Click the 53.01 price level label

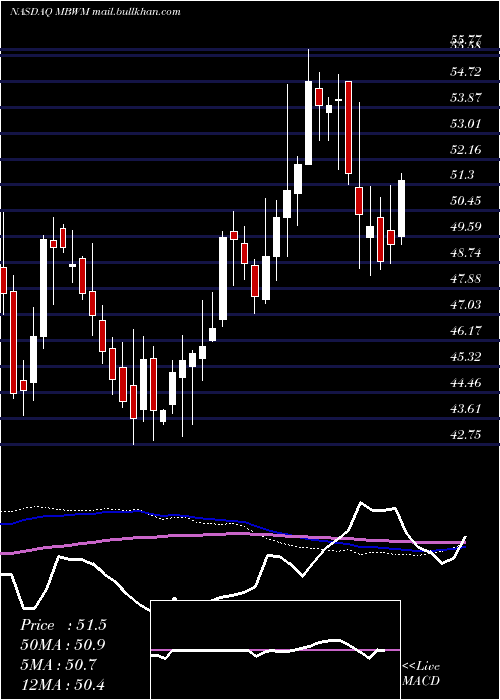[466, 123]
